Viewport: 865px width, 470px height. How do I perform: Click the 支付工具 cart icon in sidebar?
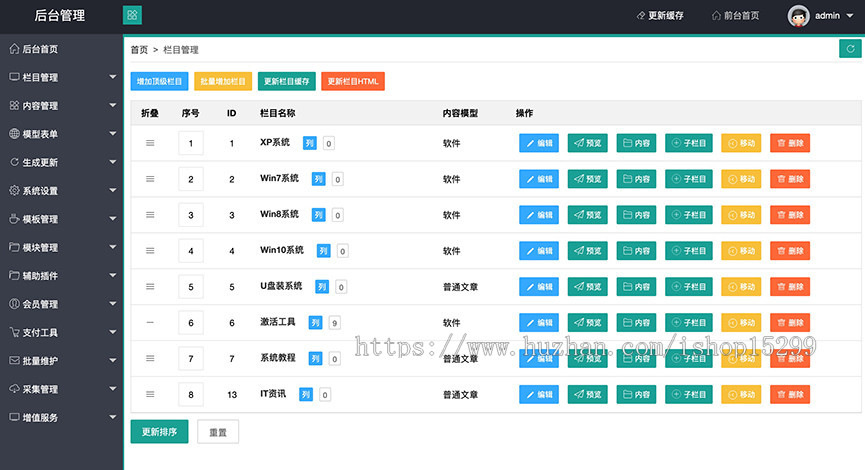14,332
